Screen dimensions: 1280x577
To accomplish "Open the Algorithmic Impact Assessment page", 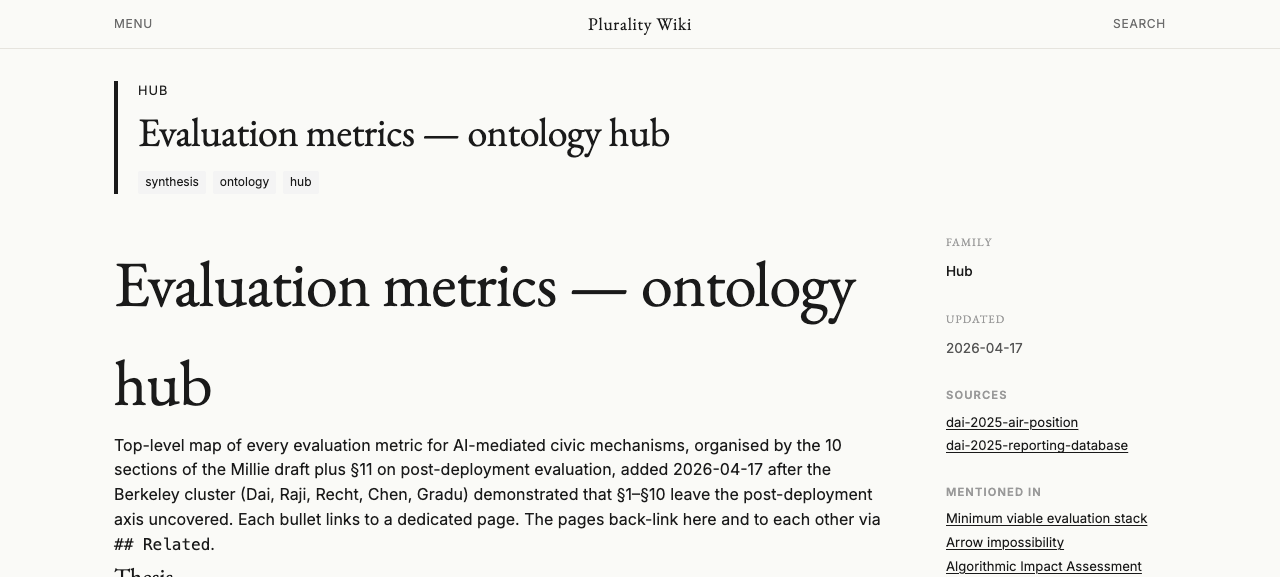I will (x=1044, y=566).
